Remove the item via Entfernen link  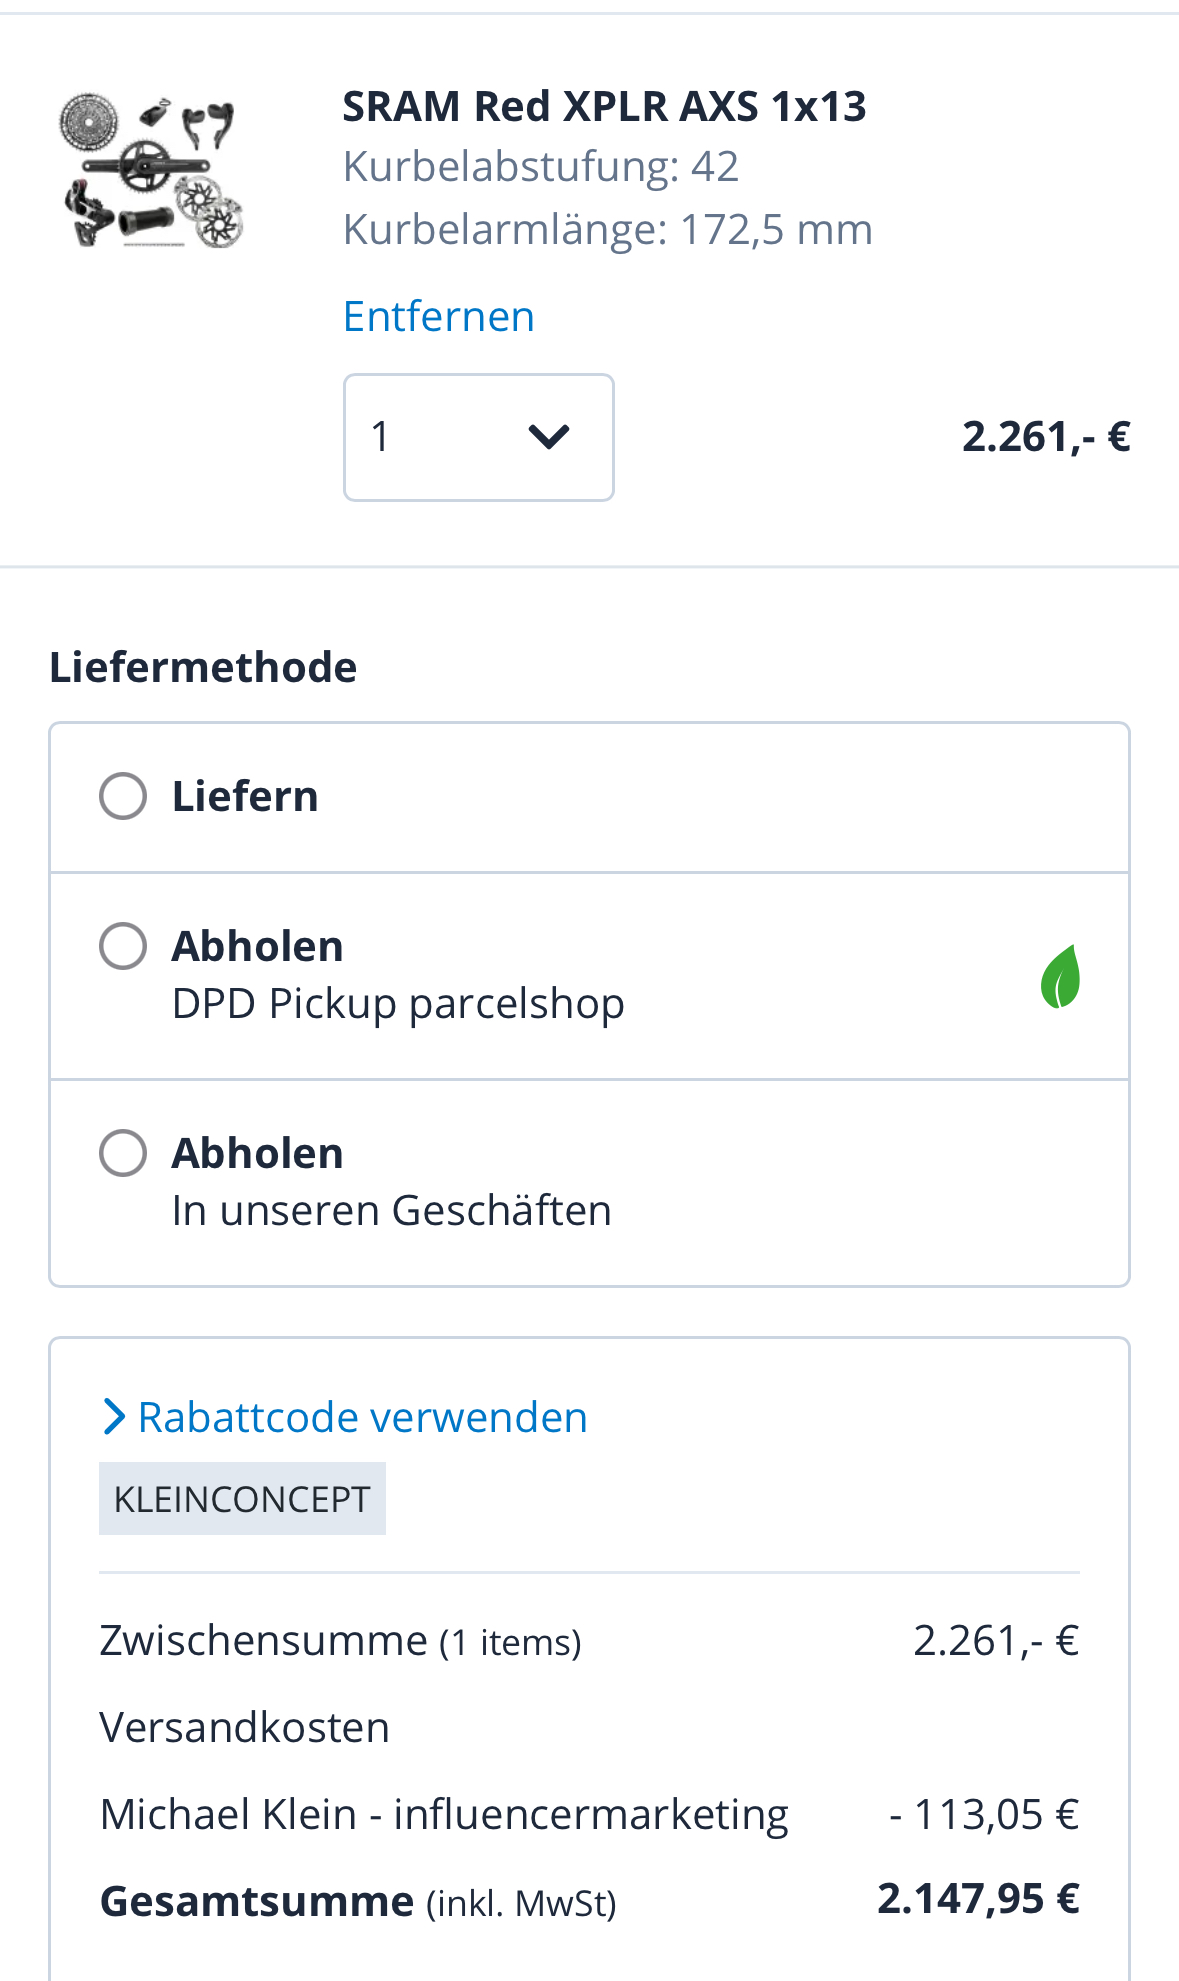click(438, 316)
